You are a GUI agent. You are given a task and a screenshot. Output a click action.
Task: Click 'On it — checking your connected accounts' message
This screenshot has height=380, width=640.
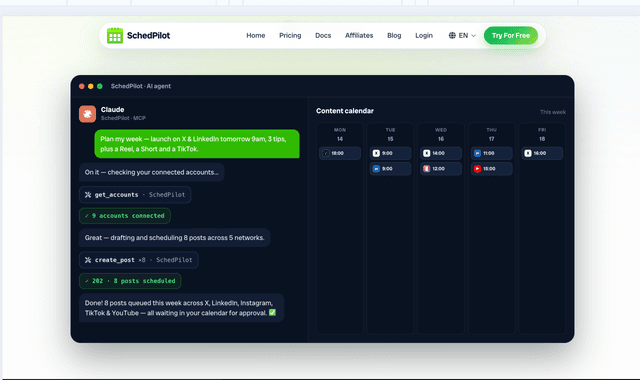click(x=151, y=172)
